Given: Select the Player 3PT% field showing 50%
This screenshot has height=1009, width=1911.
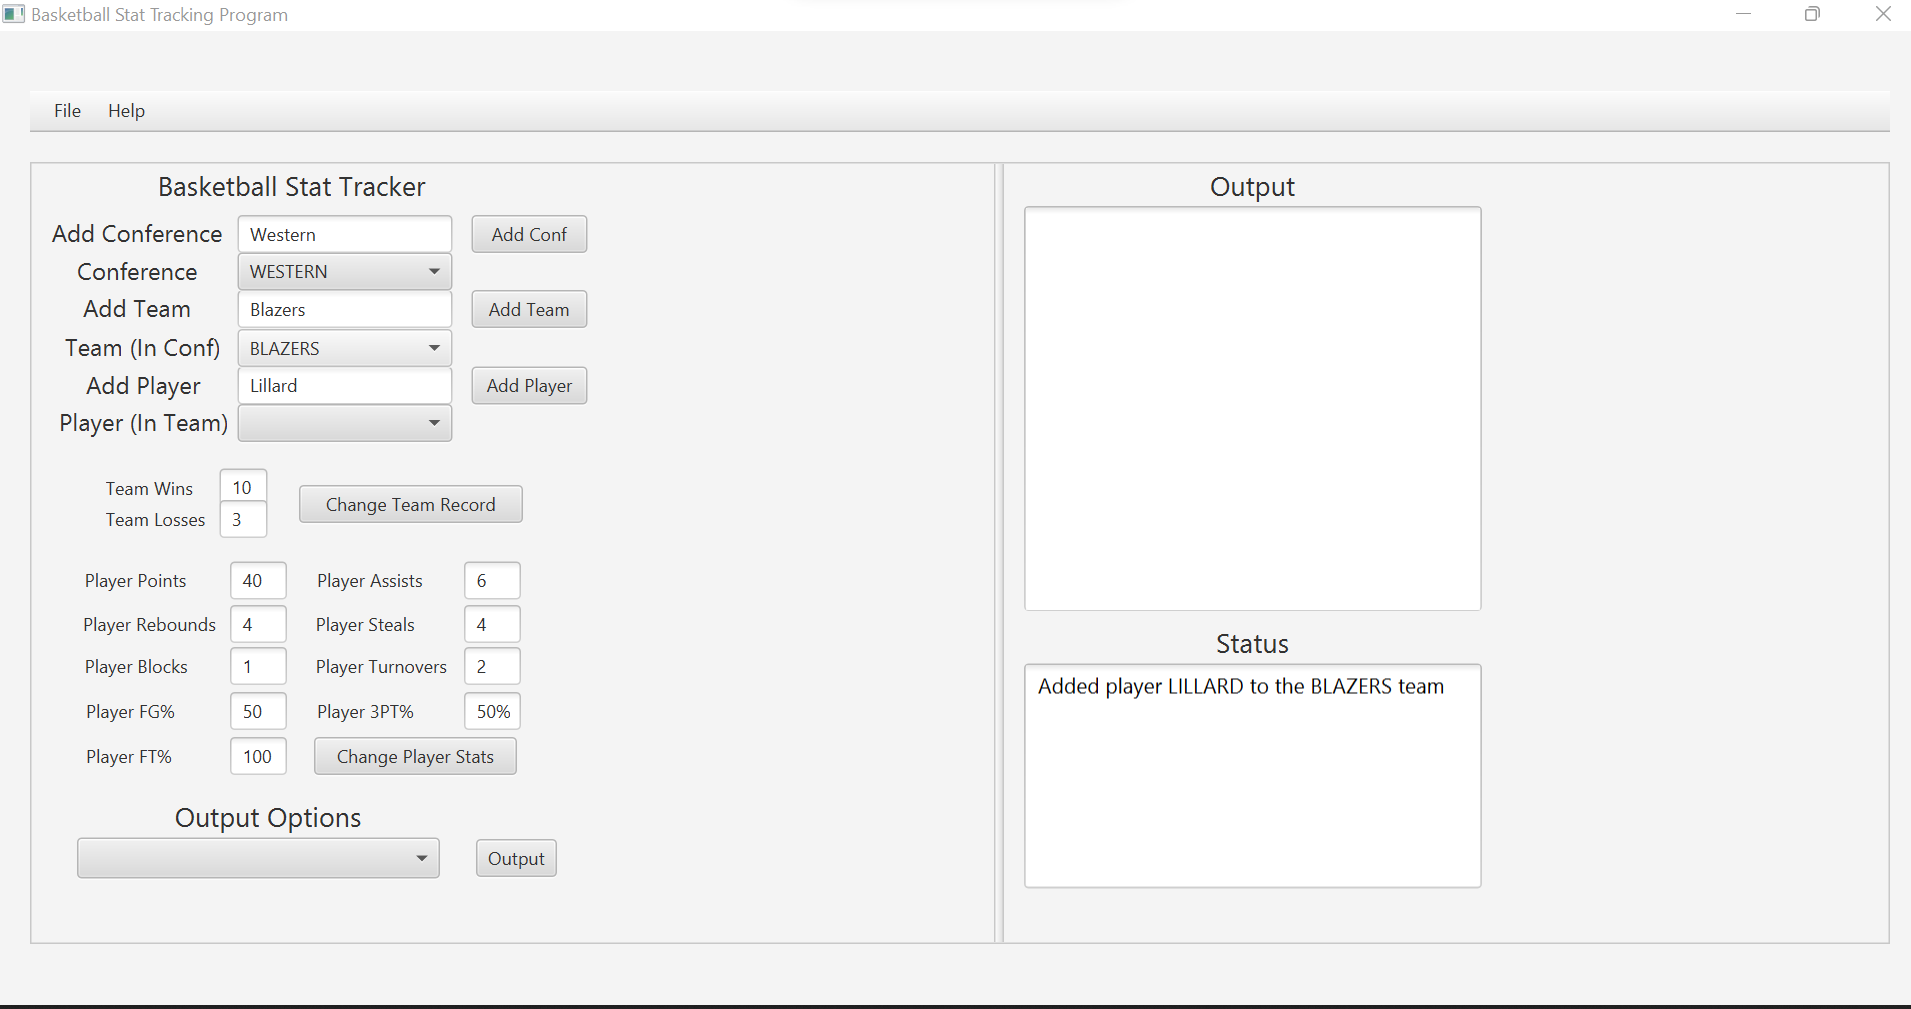Looking at the screenshot, I should [491, 711].
